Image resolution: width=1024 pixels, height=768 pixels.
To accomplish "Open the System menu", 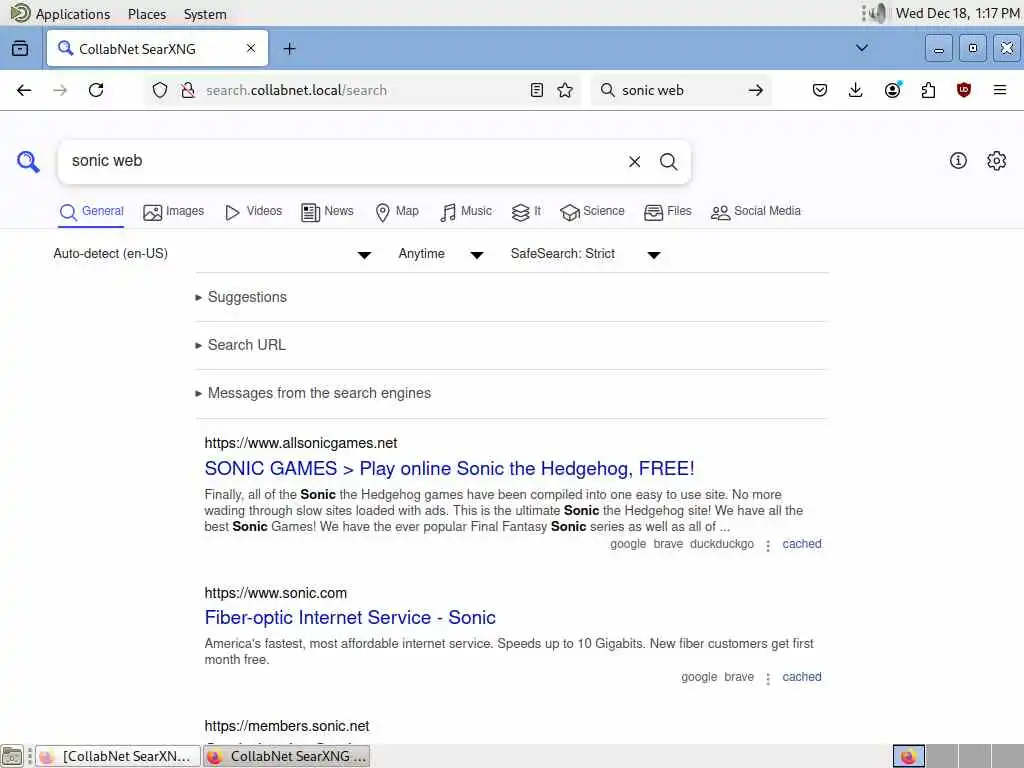I will pos(205,14).
